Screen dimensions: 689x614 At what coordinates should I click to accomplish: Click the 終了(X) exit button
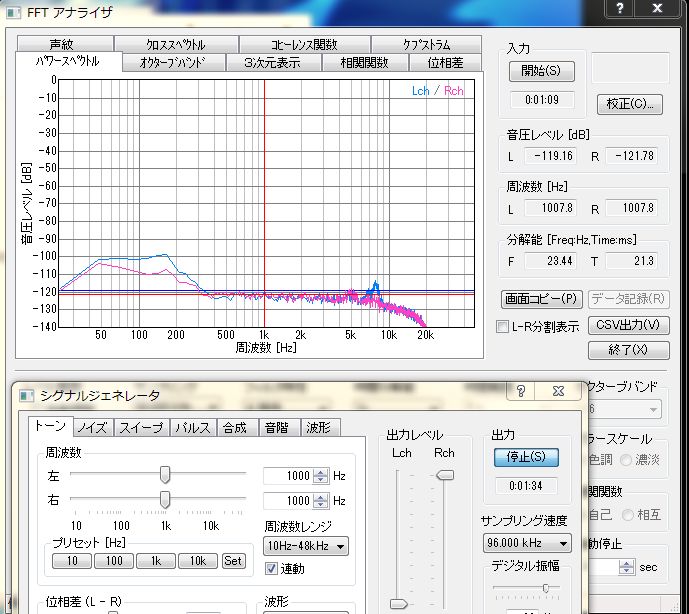628,350
